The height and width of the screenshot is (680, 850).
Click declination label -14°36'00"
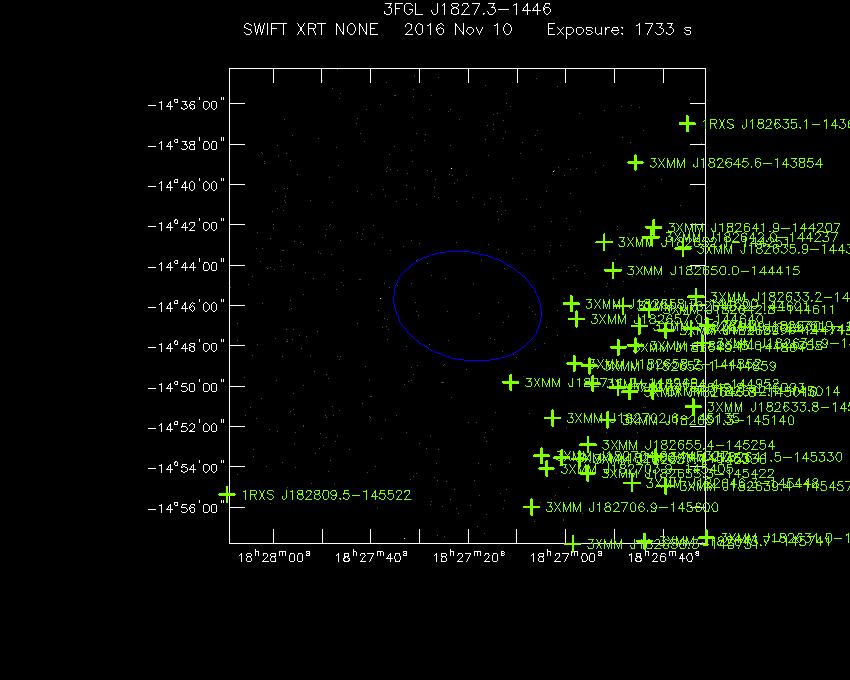[x=186, y=105]
